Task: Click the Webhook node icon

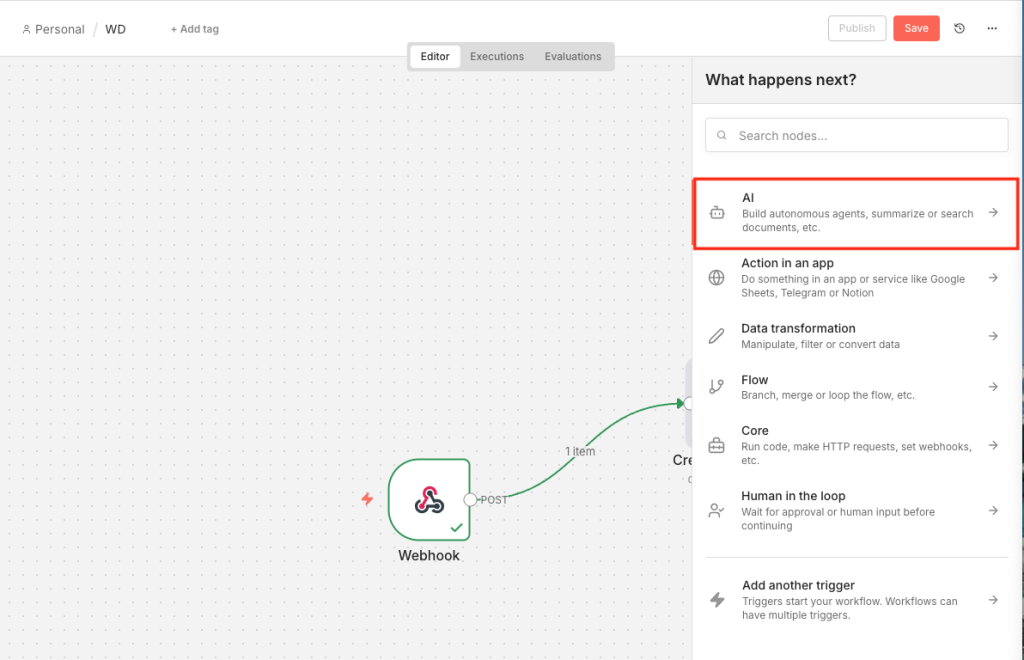Action: pyautogui.click(x=429, y=499)
